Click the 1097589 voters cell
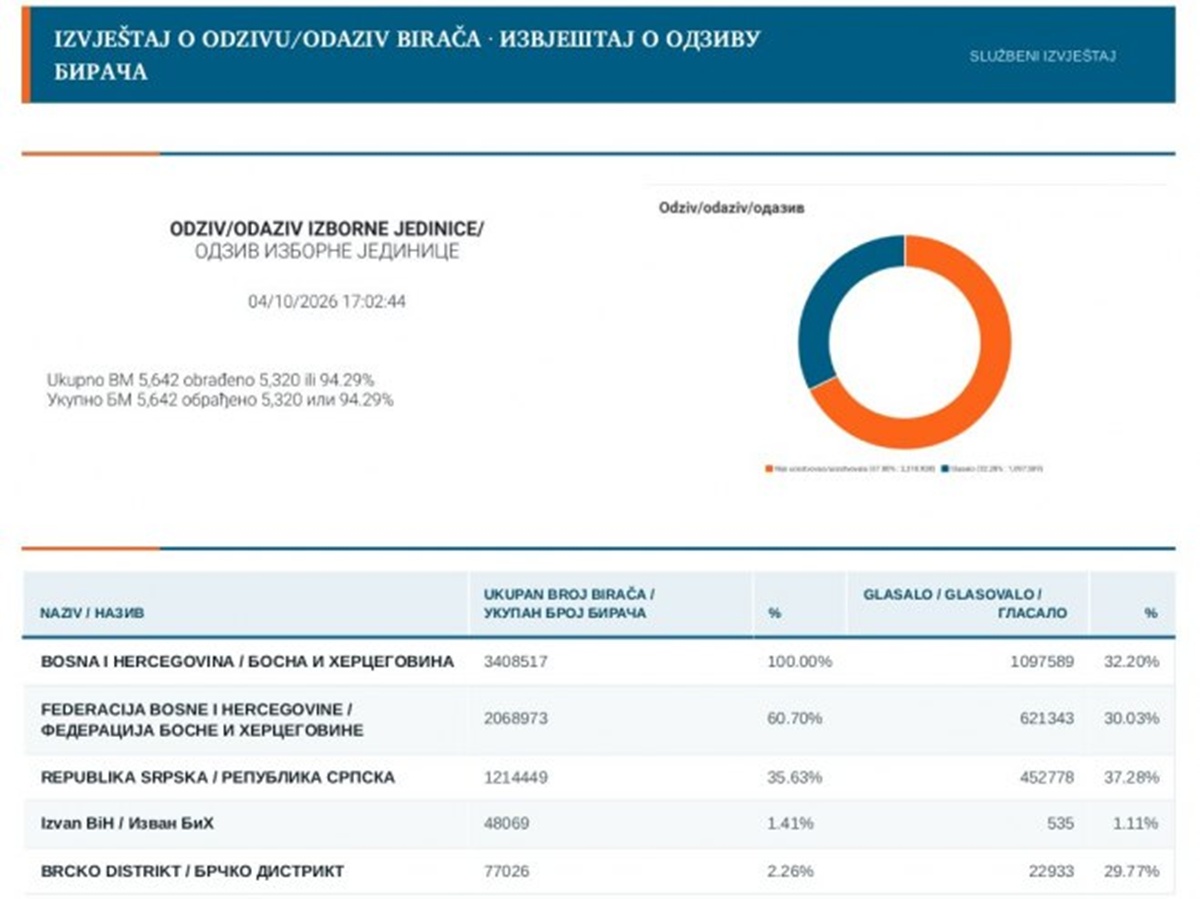The height and width of the screenshot is (899, 1200). [1039, 662]
